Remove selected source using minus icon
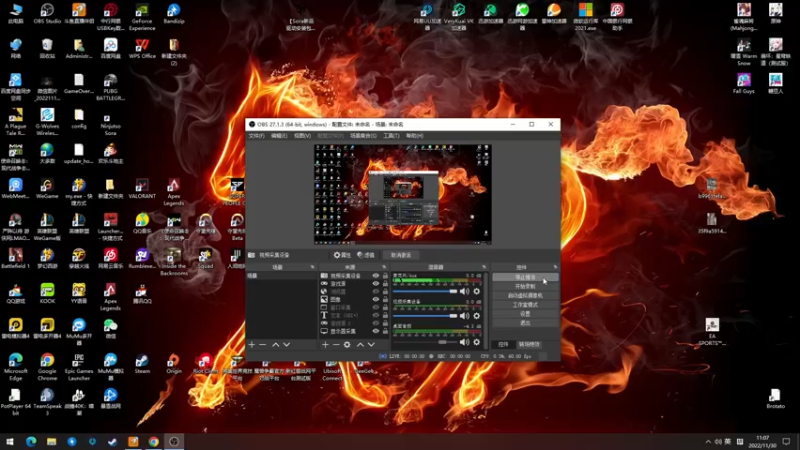The height and width of the screenshot is (450, 800). [x=335, y=345]
